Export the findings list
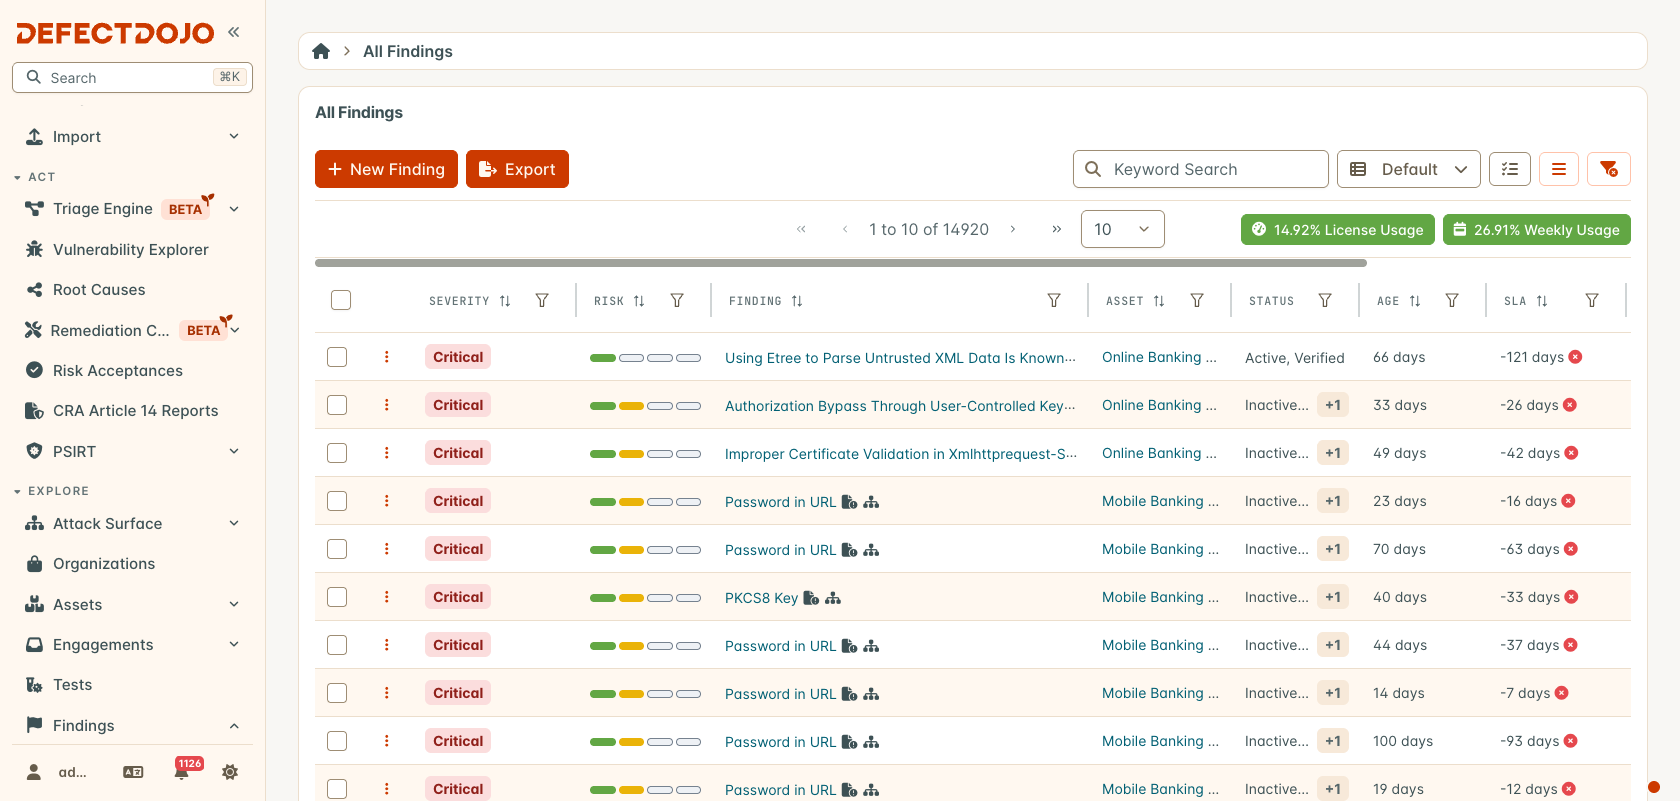 (x=517, y=169)
